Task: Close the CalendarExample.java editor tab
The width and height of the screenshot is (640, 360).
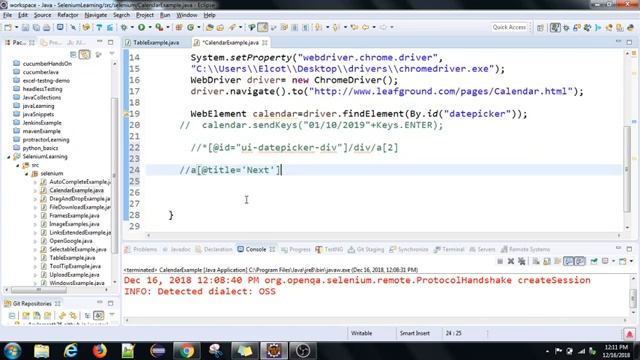Action: pos(265,42)
